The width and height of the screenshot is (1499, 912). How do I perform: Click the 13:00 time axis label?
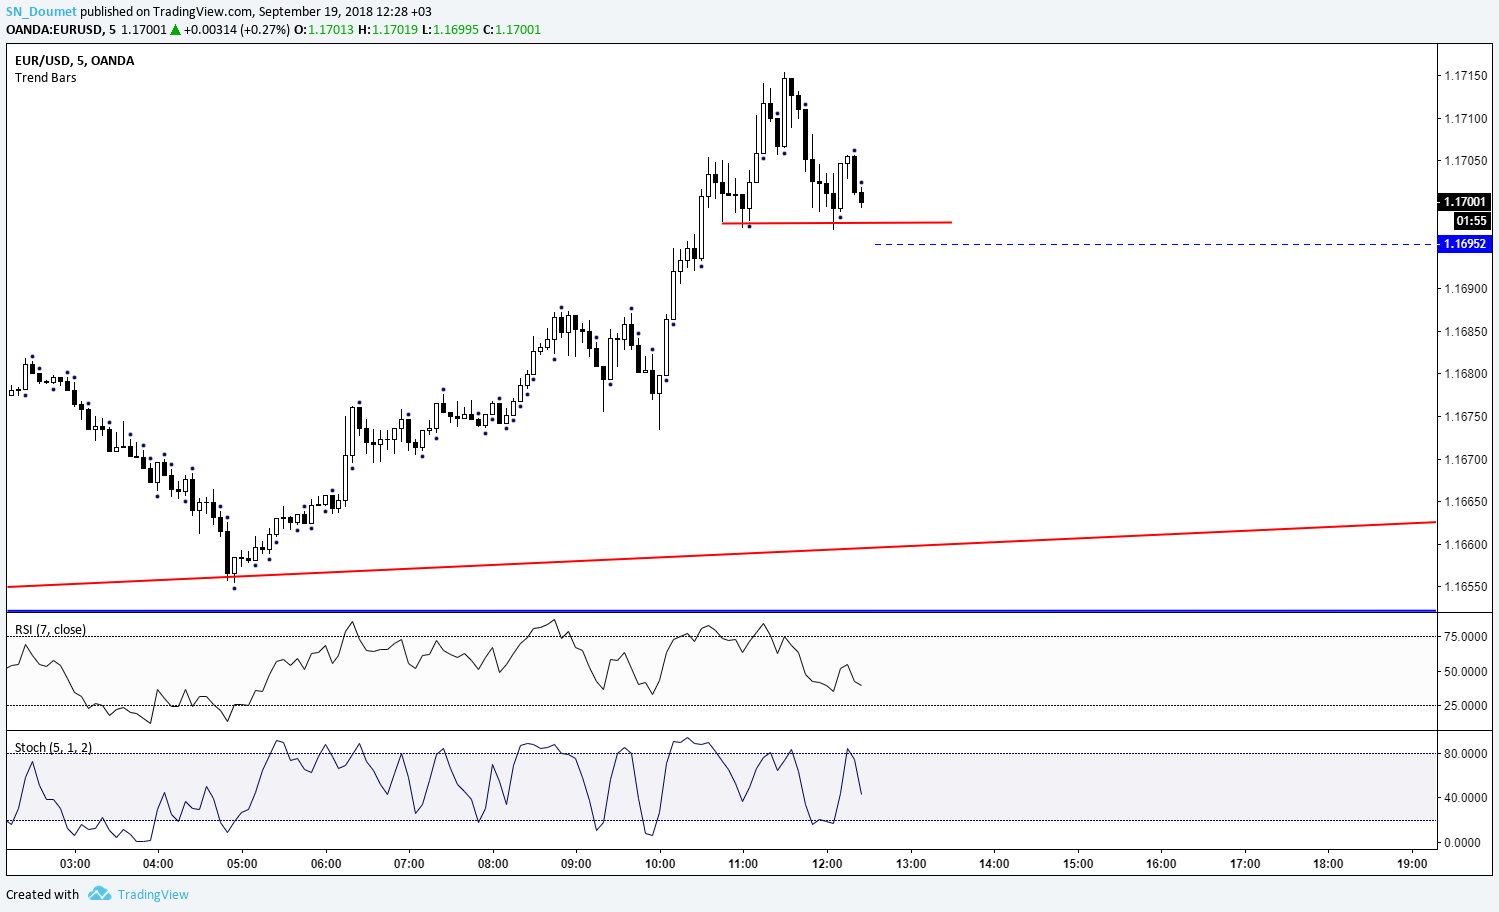(911, 863)
